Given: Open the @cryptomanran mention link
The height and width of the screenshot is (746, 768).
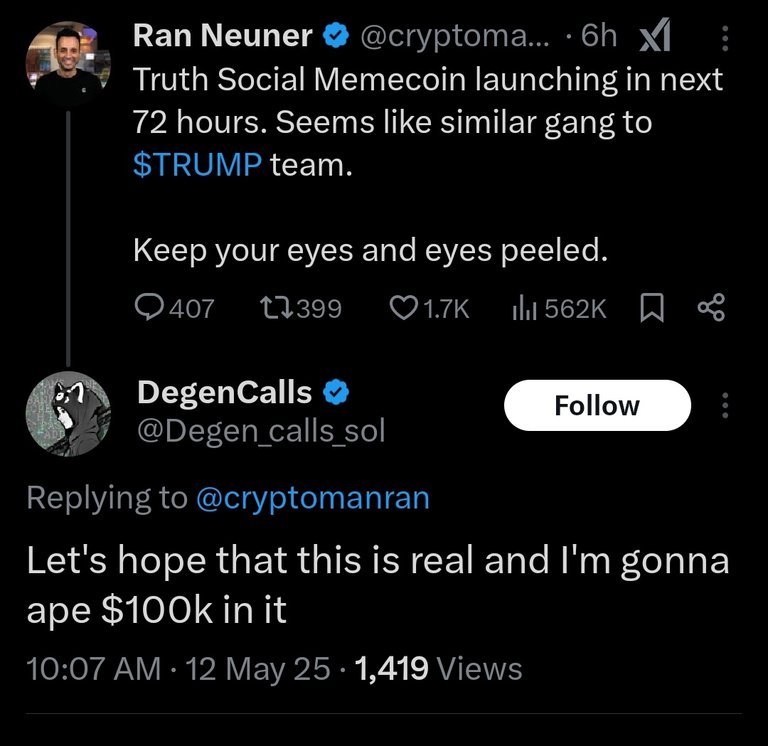Looking at the screenshot, I should (312, 498).
